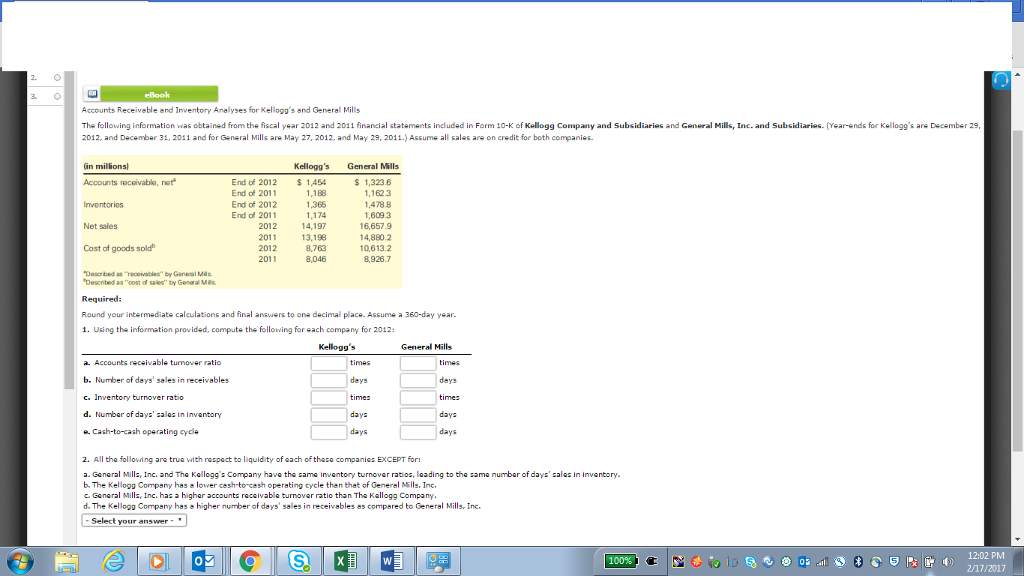Screen dimensions: 1024x576
Task: Click the 'Required:' heading
Action: tap(101, 299)
